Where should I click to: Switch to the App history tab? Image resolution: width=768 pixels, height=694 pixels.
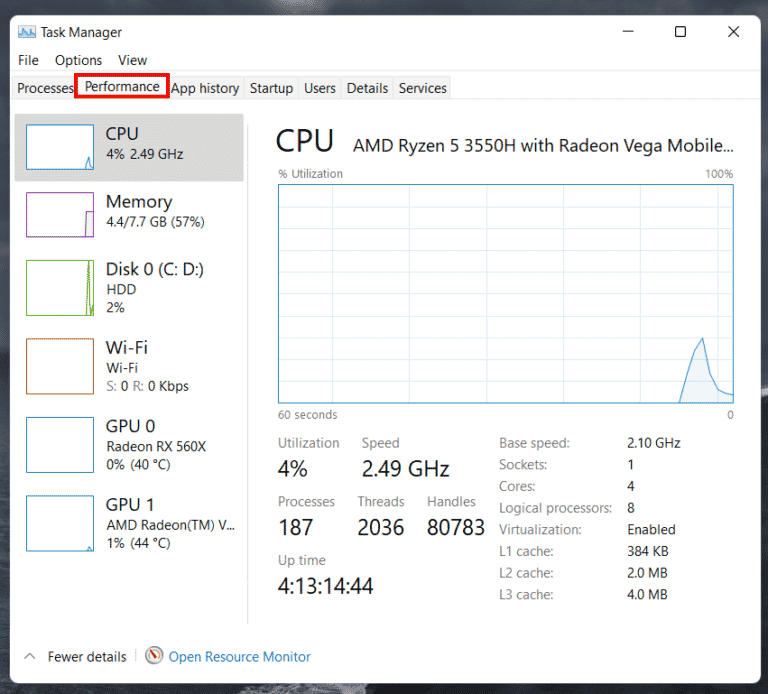coord(205,88)
